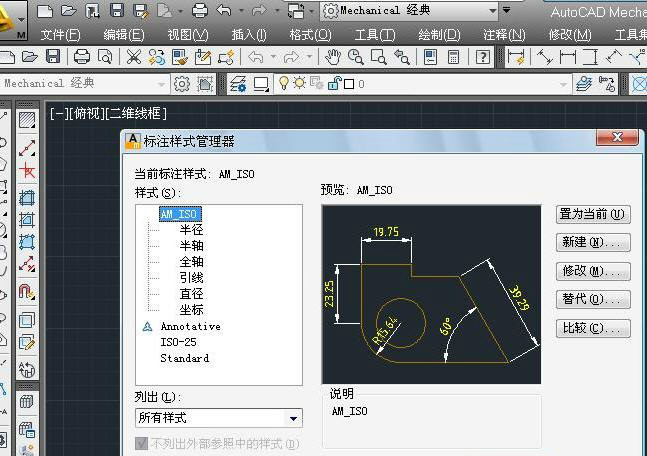Toggle layer 0 freeze sun icon
Image resolution: width=647 pixels, height=456 pixels.
pos(300,83)
